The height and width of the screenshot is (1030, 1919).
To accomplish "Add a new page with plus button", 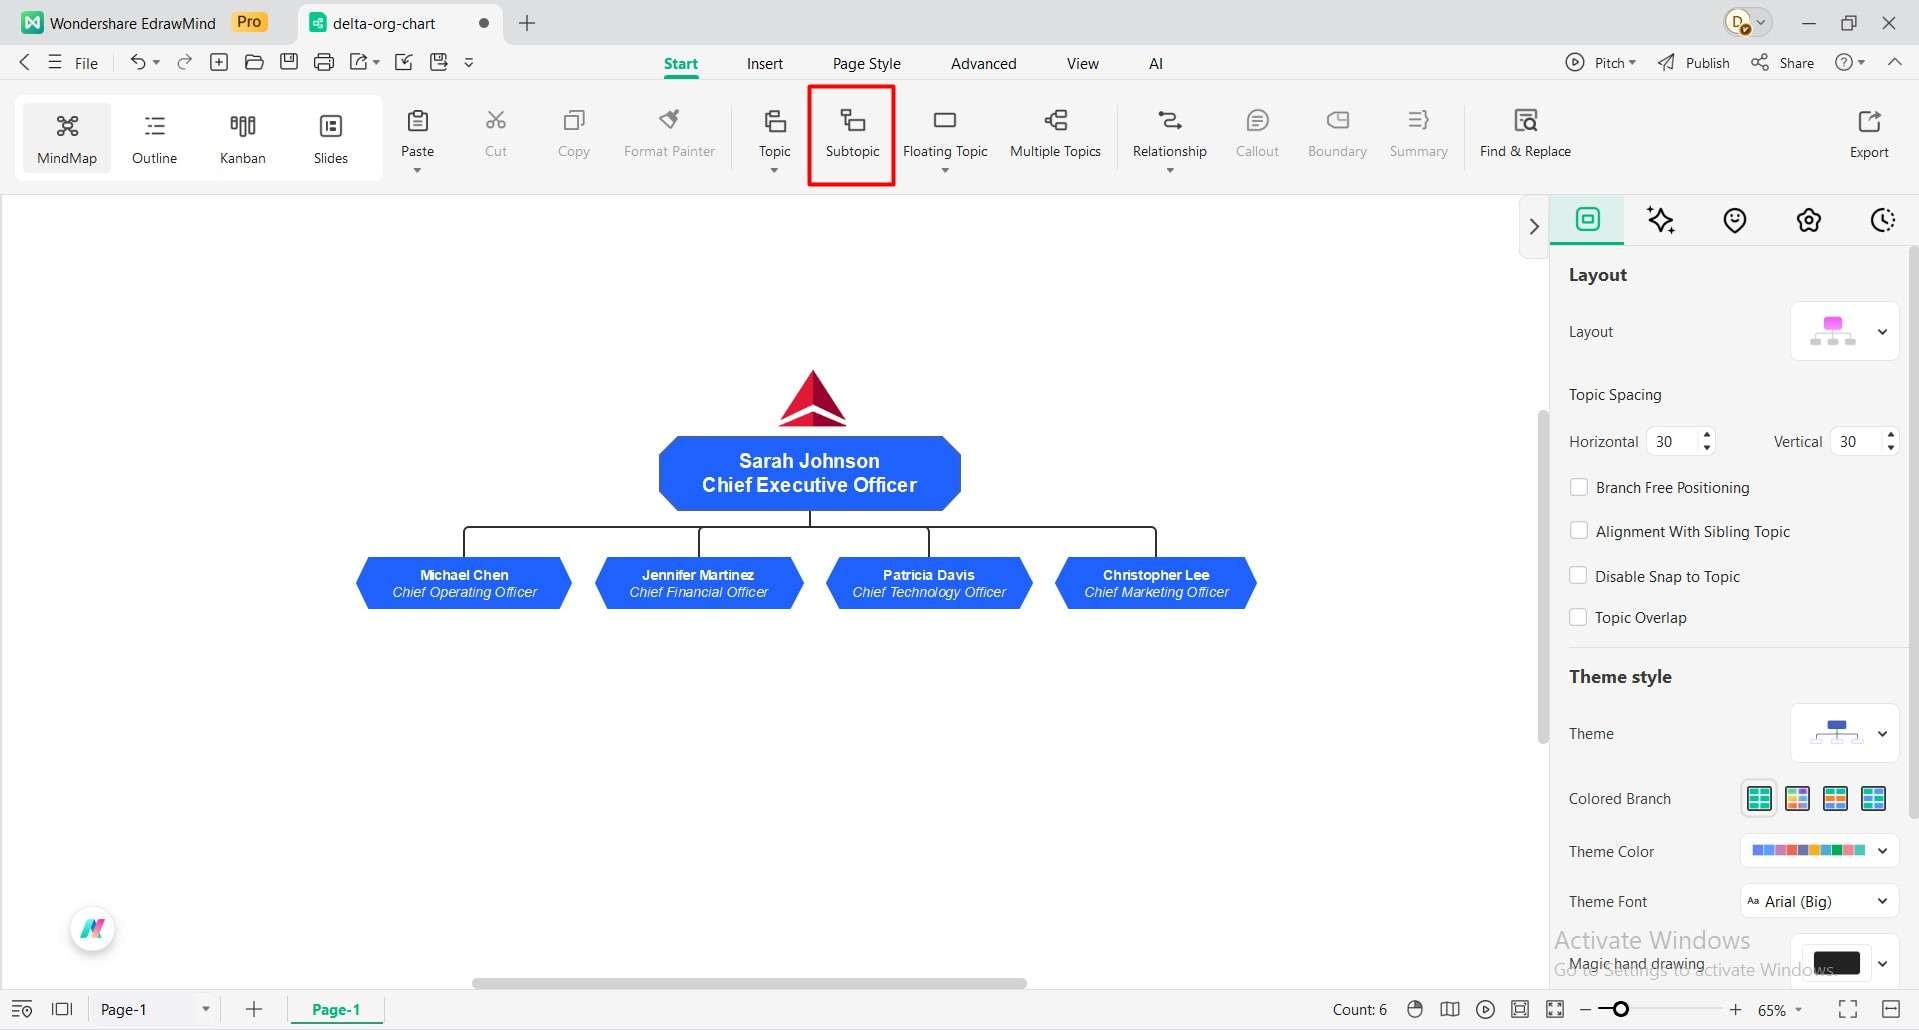I will pos(254,1010).
